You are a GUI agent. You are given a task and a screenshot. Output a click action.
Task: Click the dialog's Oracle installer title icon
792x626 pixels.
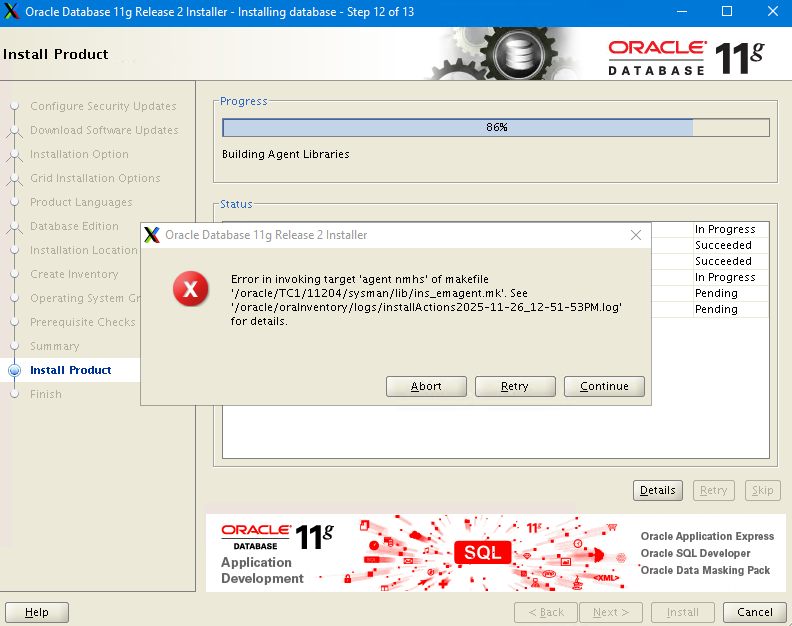click(152, 235)
